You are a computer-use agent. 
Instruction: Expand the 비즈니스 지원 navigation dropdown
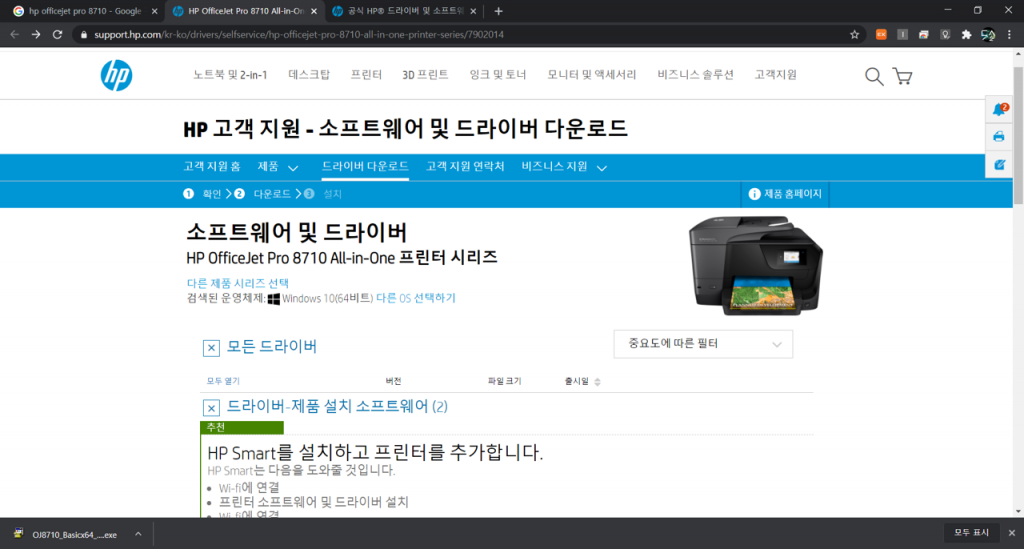pyautogui.click(x=564, y=167)
